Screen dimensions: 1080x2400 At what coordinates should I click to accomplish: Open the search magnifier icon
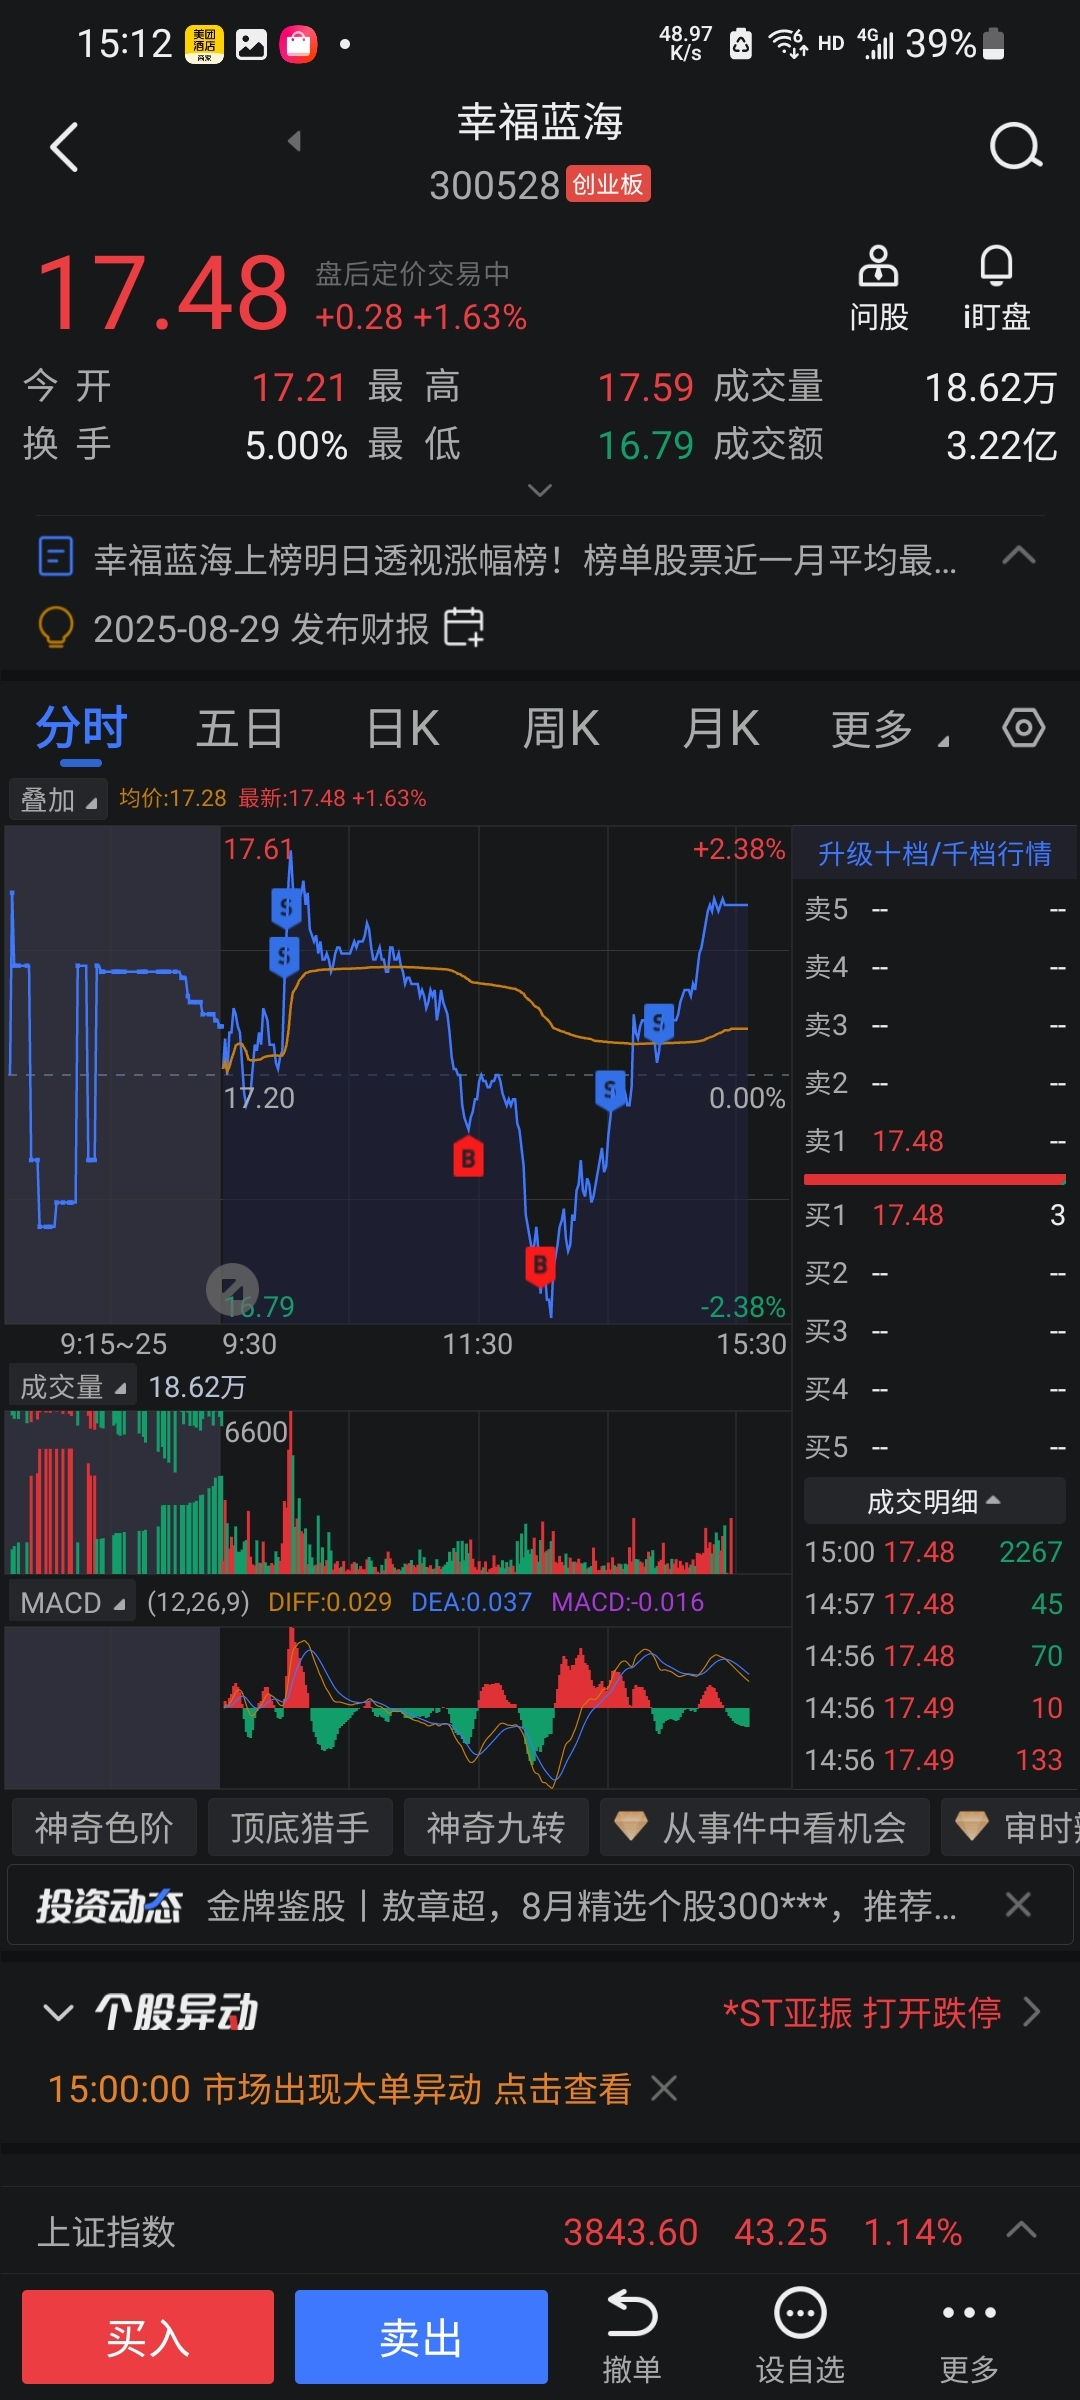(1015, 148)
